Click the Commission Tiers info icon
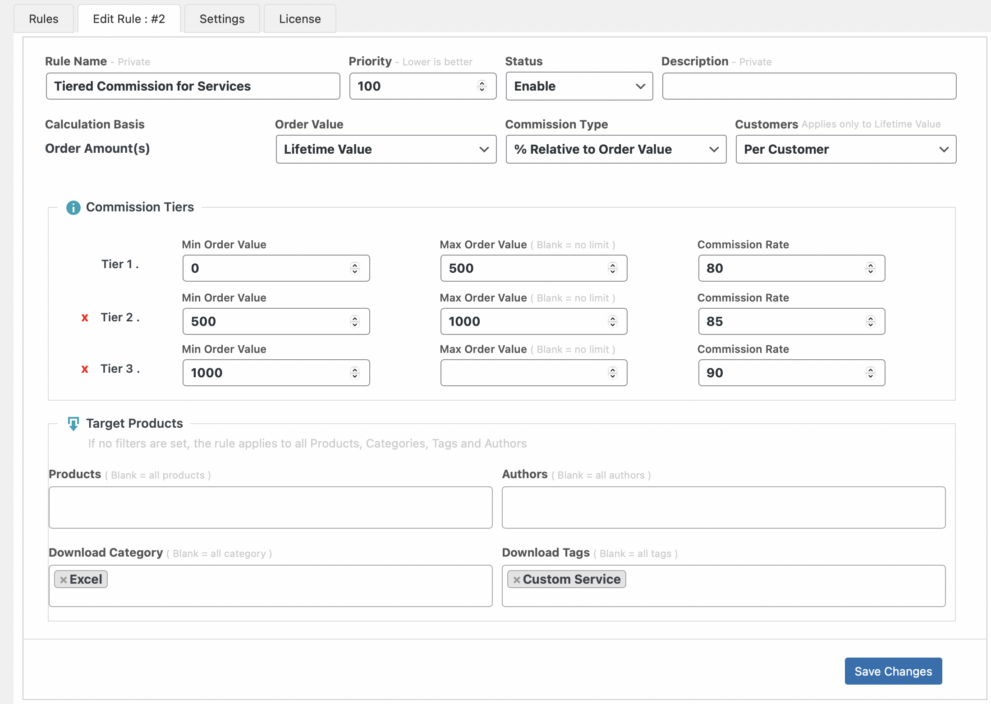 [73, 208]
